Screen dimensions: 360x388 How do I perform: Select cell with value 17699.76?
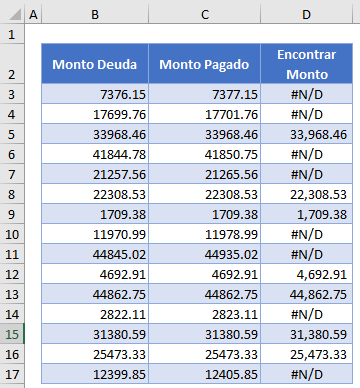pyautogui.click(x=95, y=114)
